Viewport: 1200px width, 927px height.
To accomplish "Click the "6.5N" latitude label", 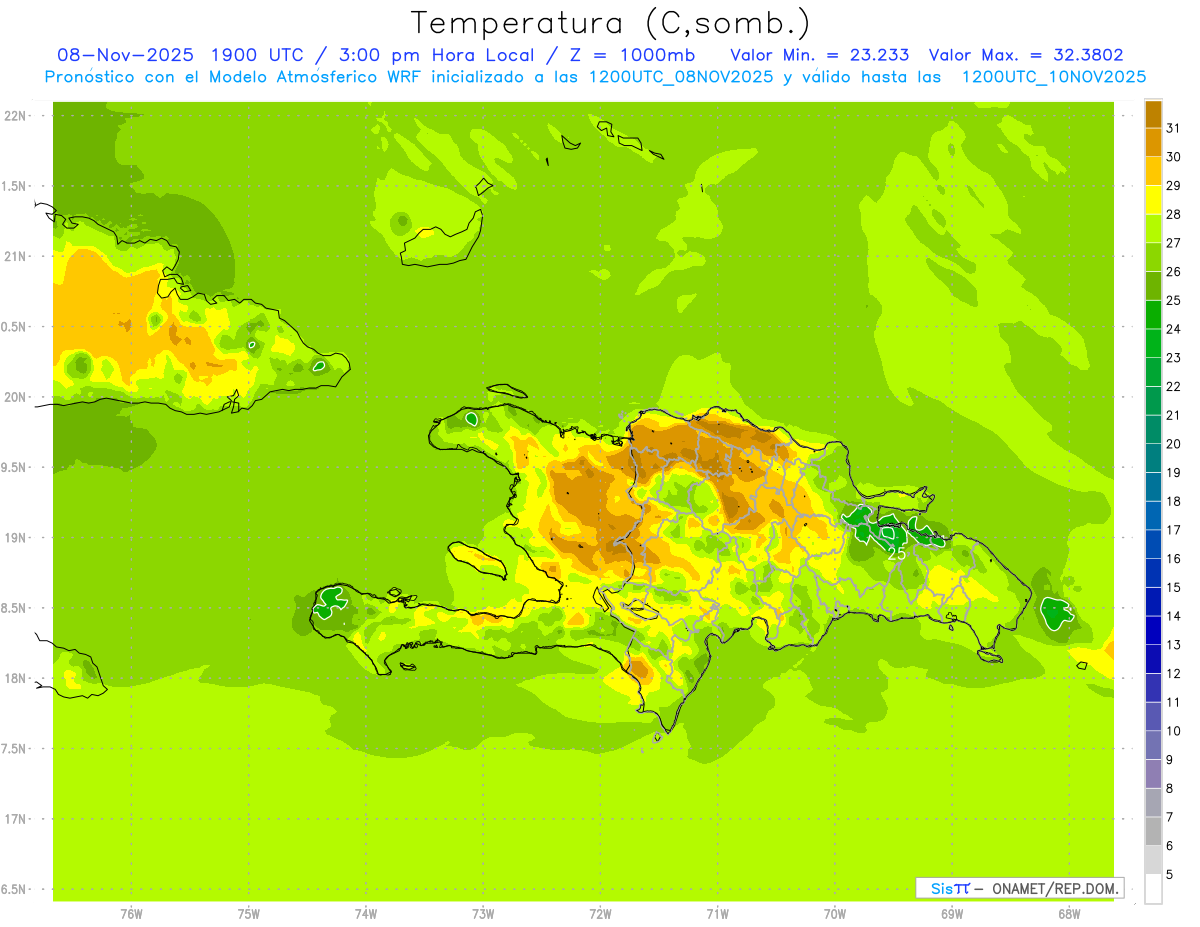I will click(x=14, y=889).
